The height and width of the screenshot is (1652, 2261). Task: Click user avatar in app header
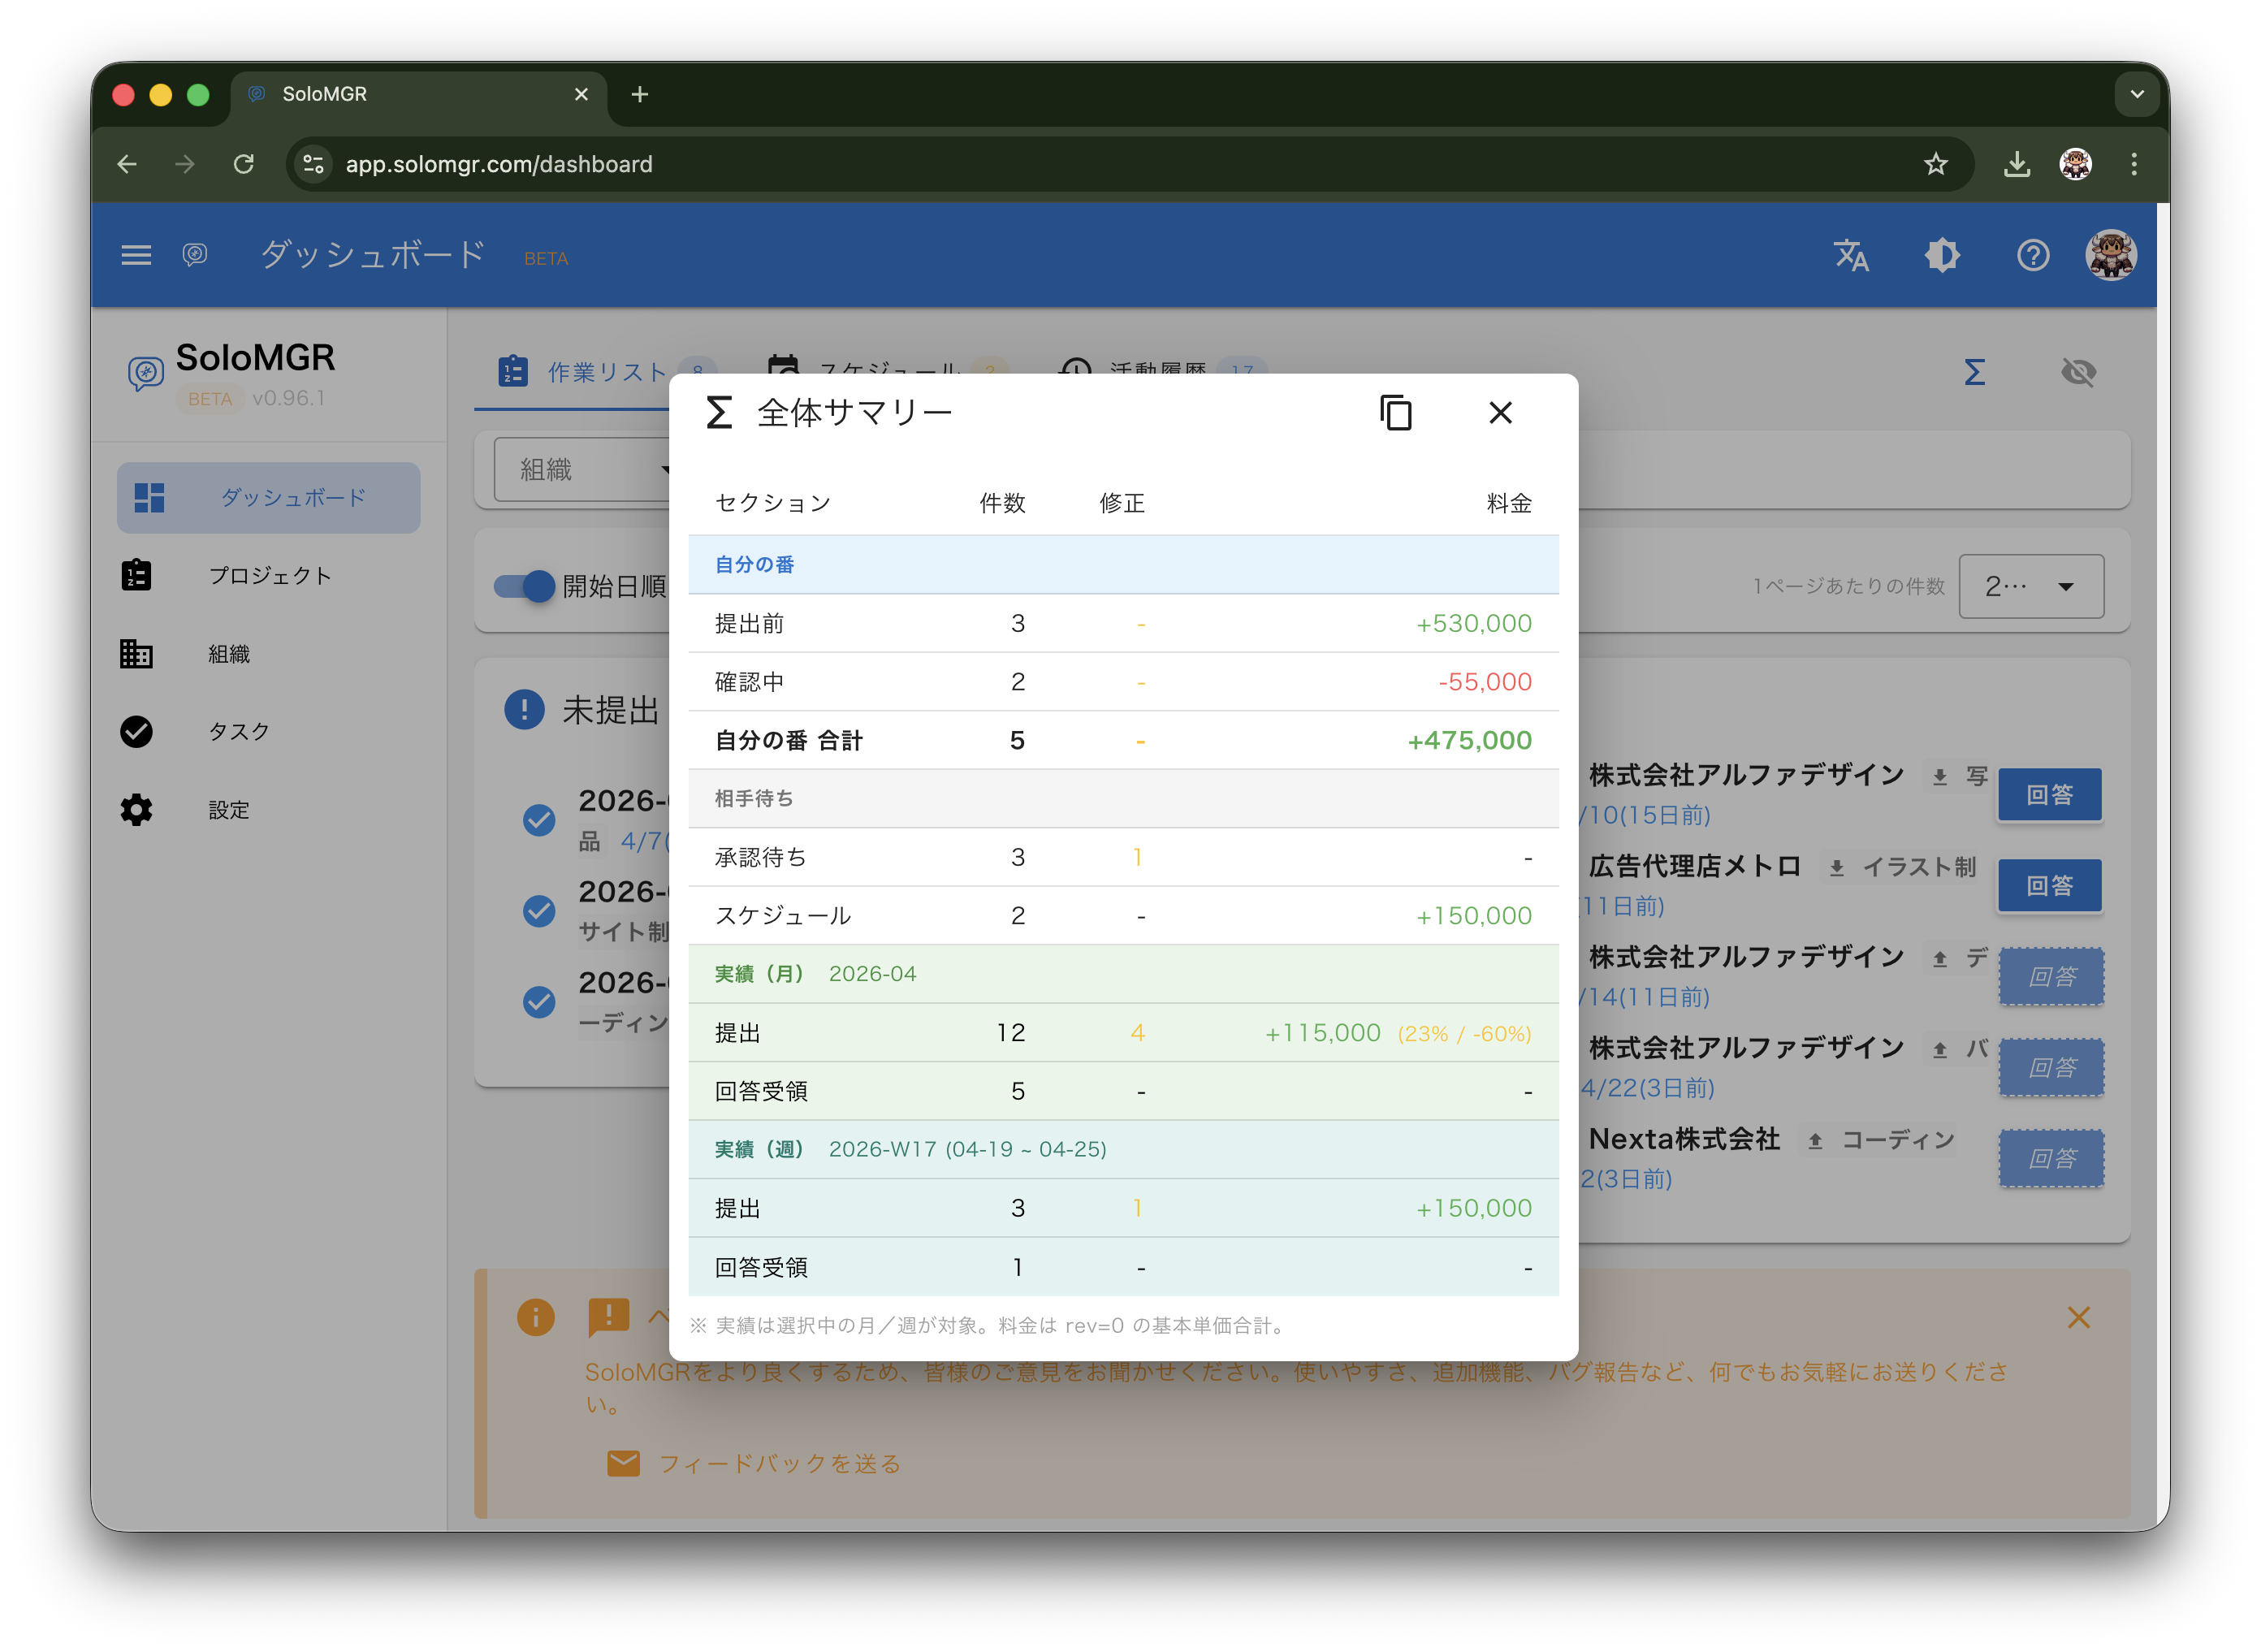pyautogui.click(x=2110, y=256)
